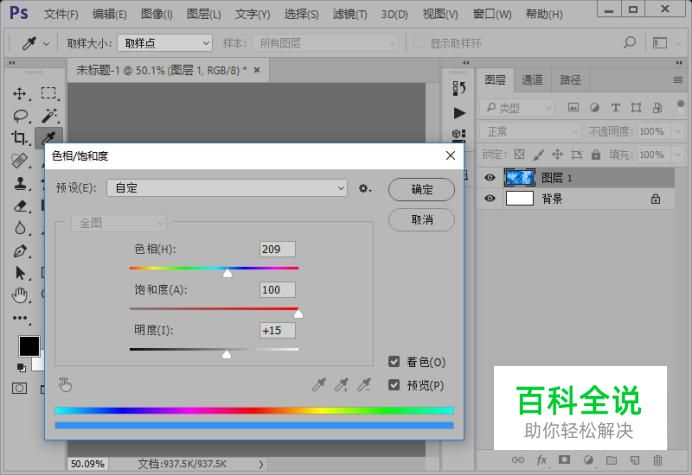Open the extra tools ellipsis
Screen dimensions: 692x475
click(x=20, y=318)
